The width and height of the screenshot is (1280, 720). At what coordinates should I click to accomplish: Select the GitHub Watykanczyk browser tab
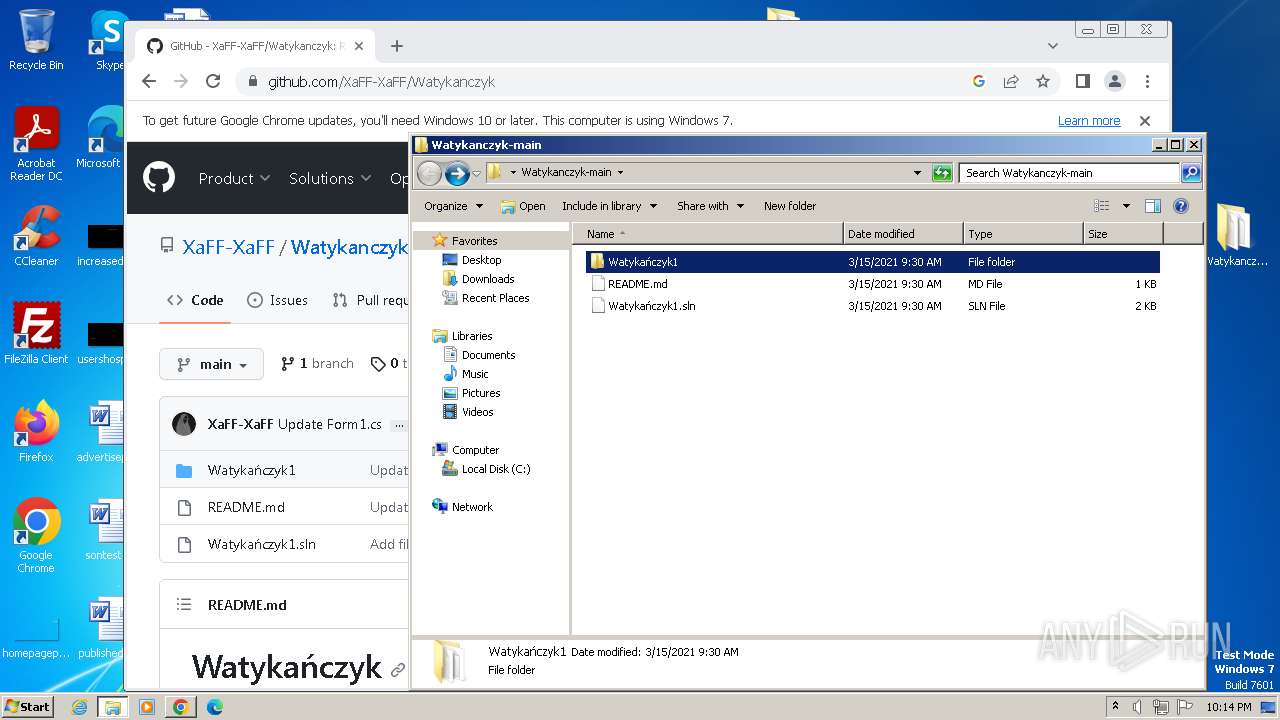[x=254, y=46]
